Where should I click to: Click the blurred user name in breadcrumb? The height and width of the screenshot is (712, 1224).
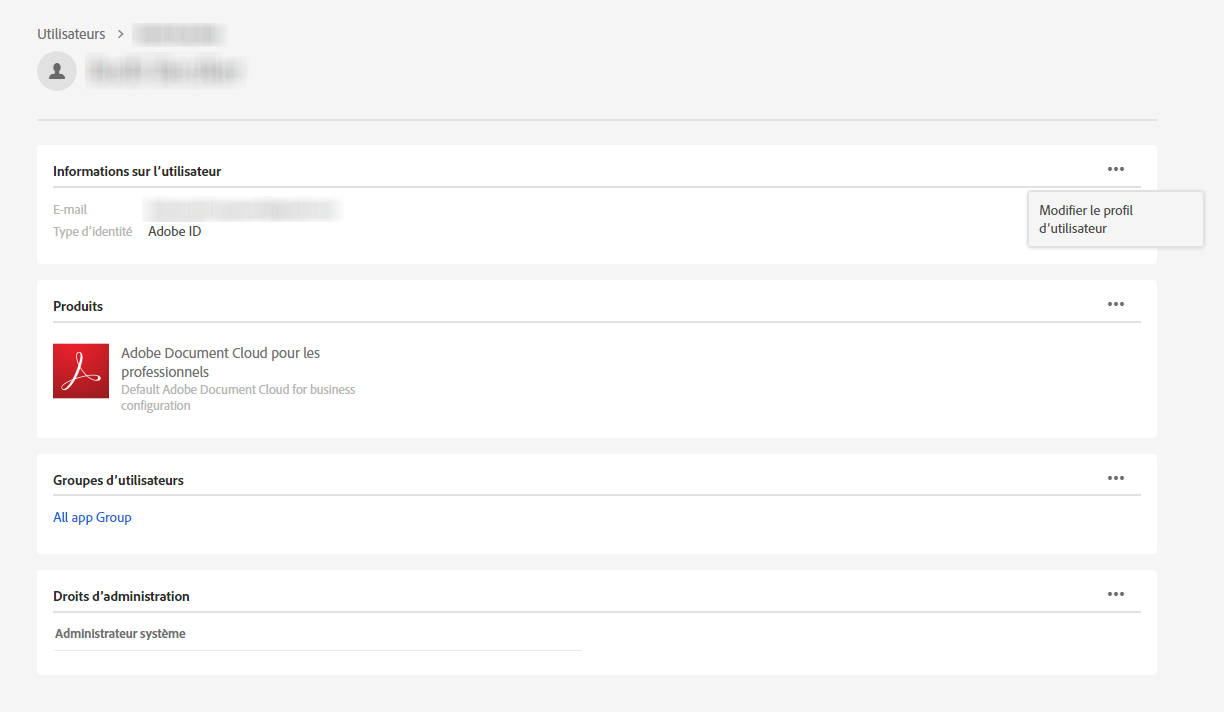click(179, 35)
